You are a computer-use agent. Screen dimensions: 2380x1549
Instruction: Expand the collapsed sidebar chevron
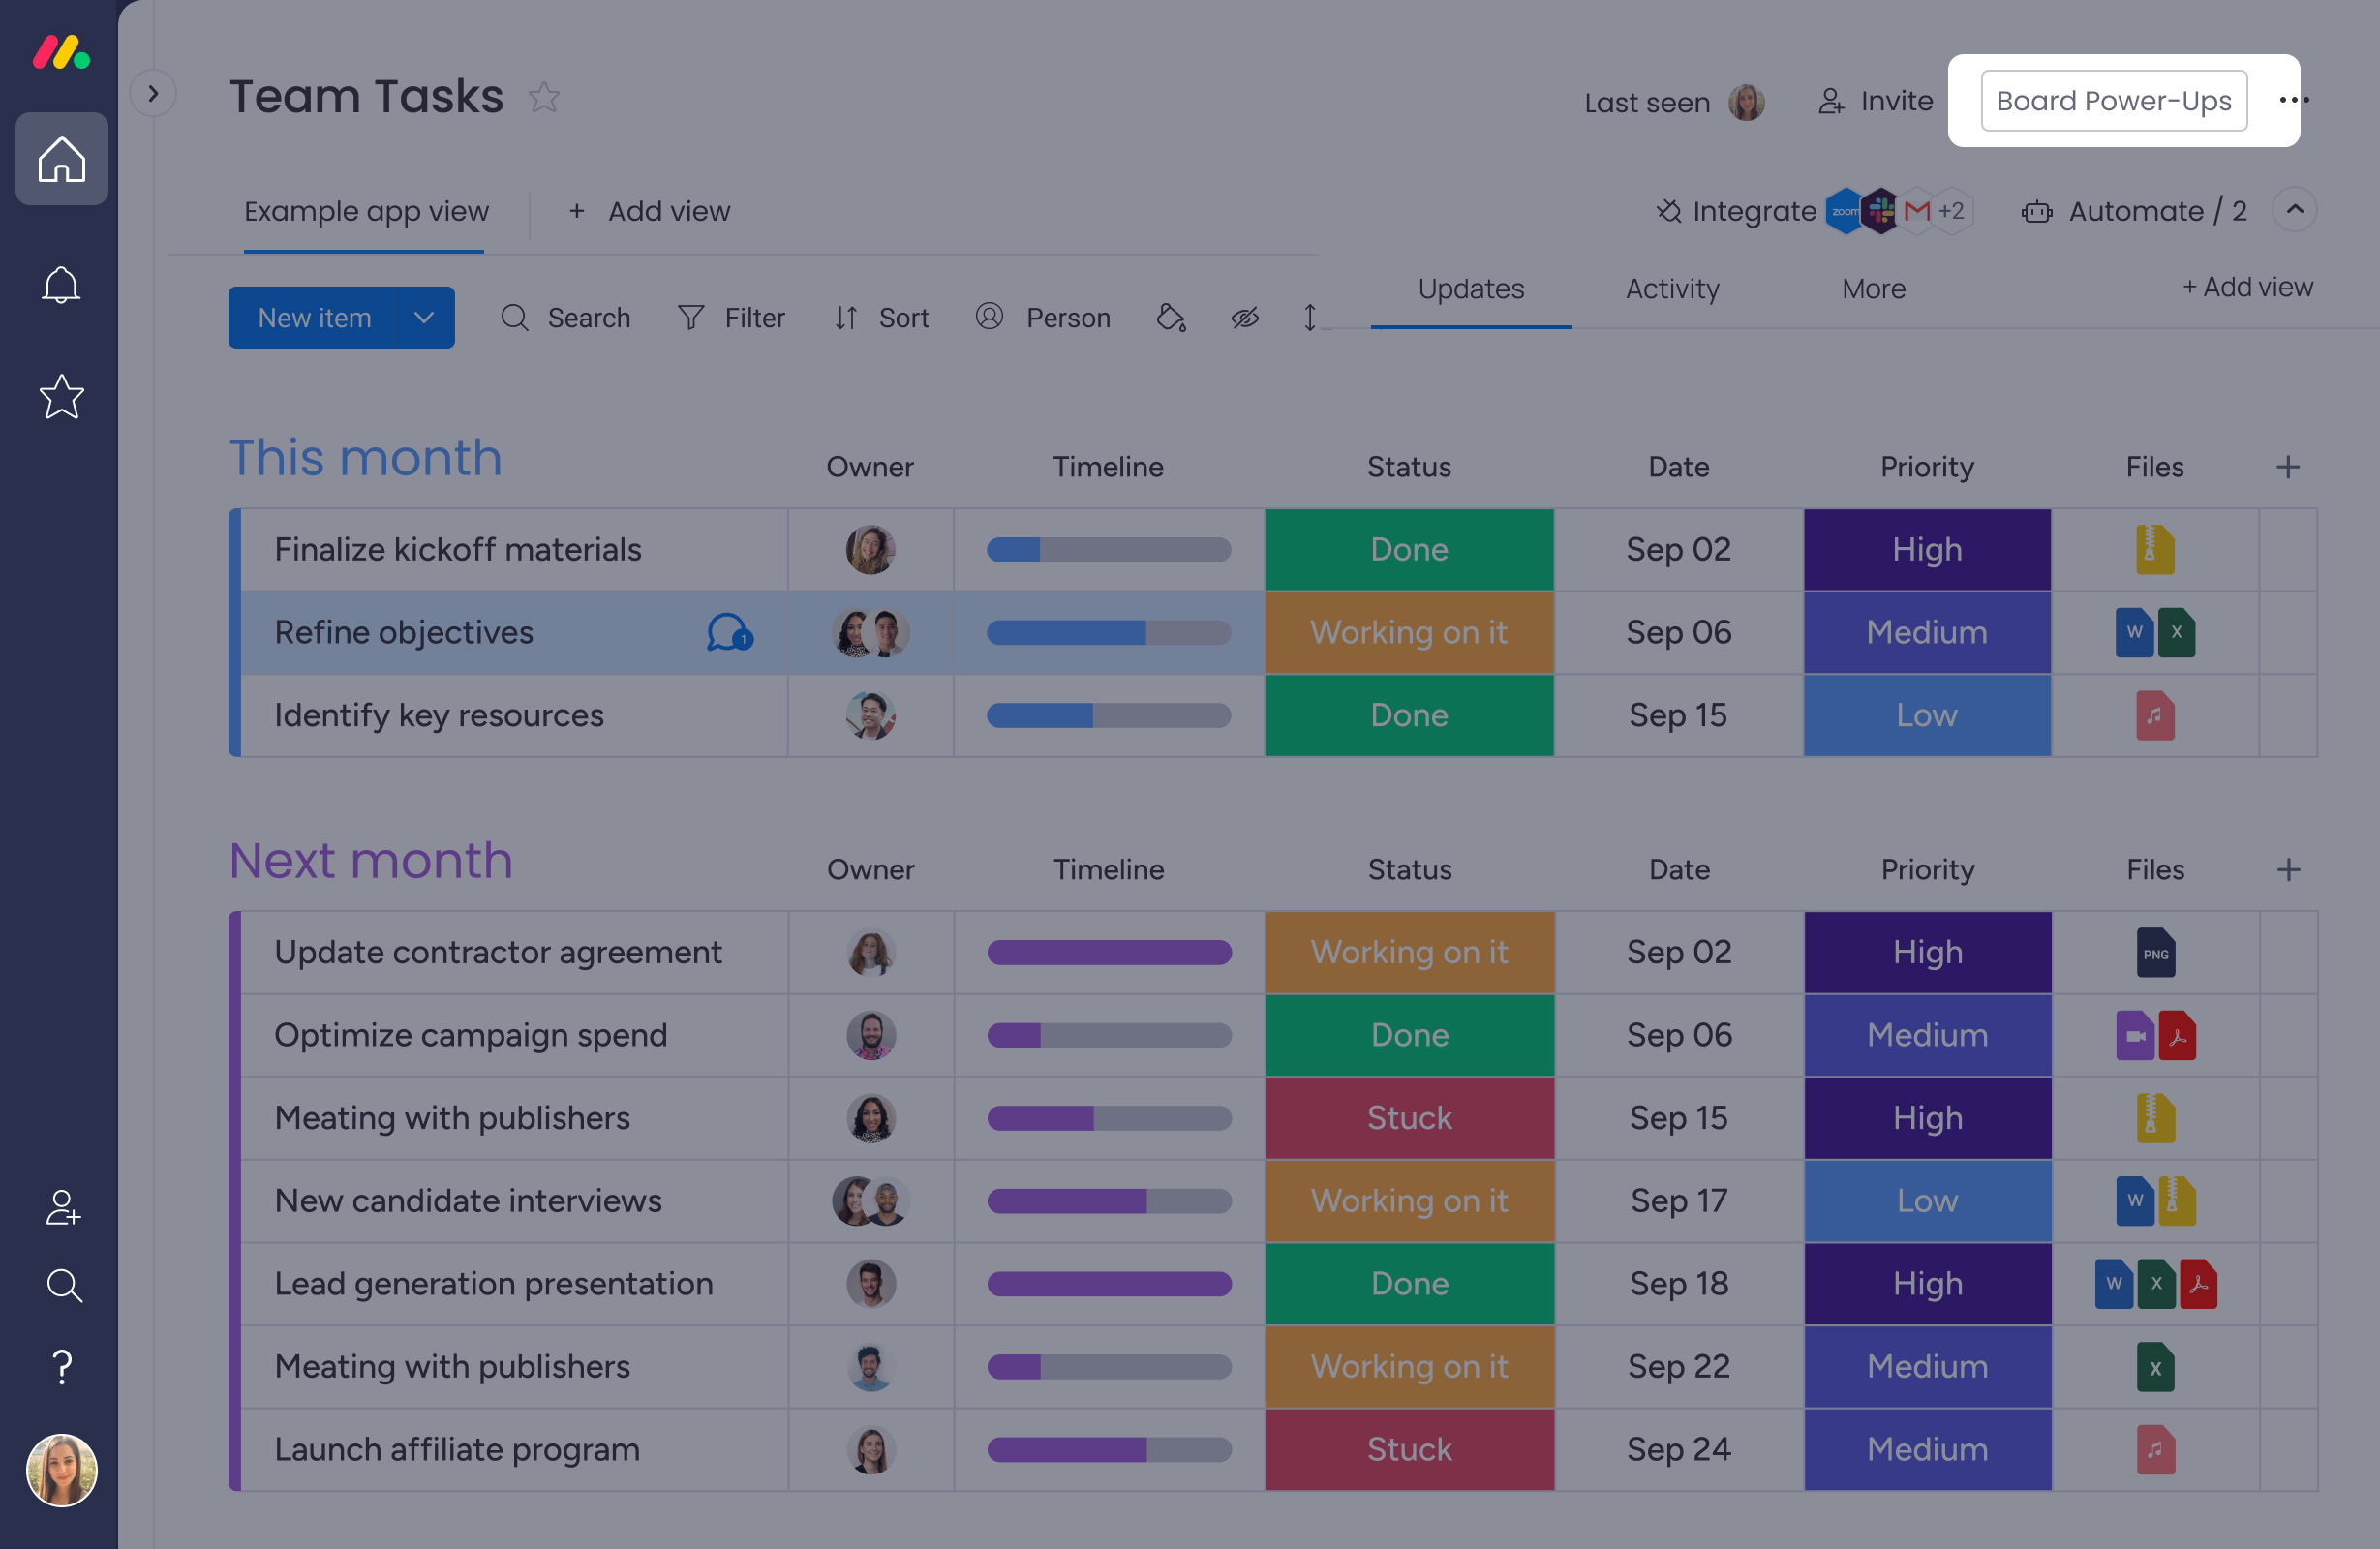153,94
